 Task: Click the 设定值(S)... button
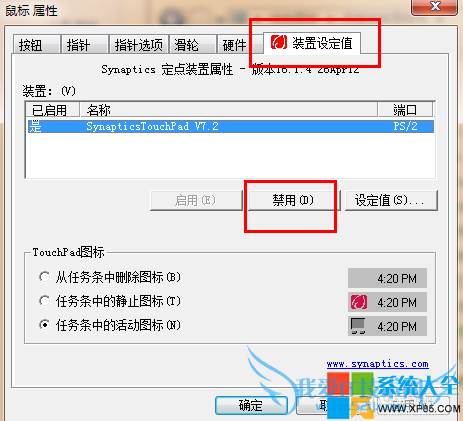(391, 200)
